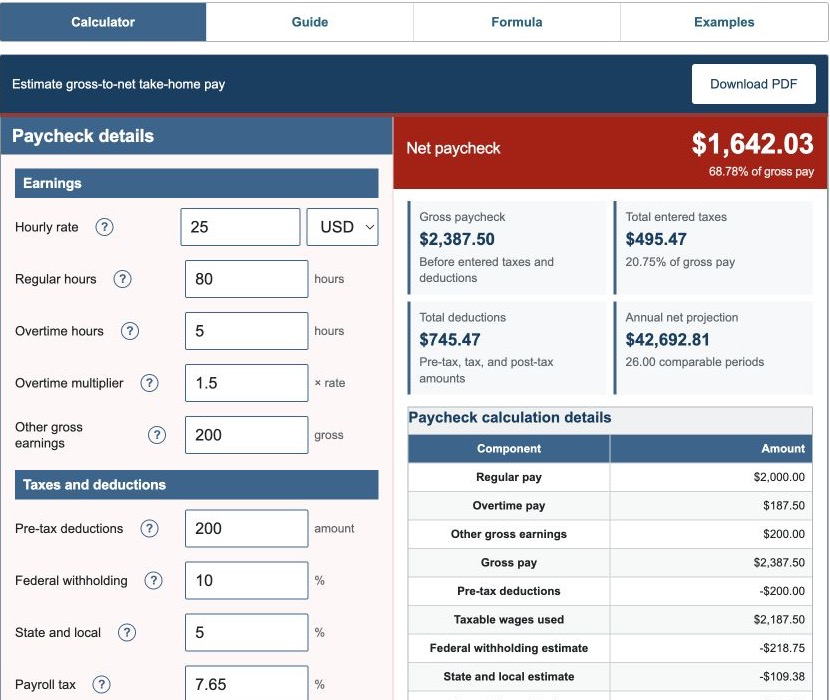Image resolution: width=830 pixels, height=700 pixels.
Task: Open help icon for Federal withholding
Action: [154, 580]
